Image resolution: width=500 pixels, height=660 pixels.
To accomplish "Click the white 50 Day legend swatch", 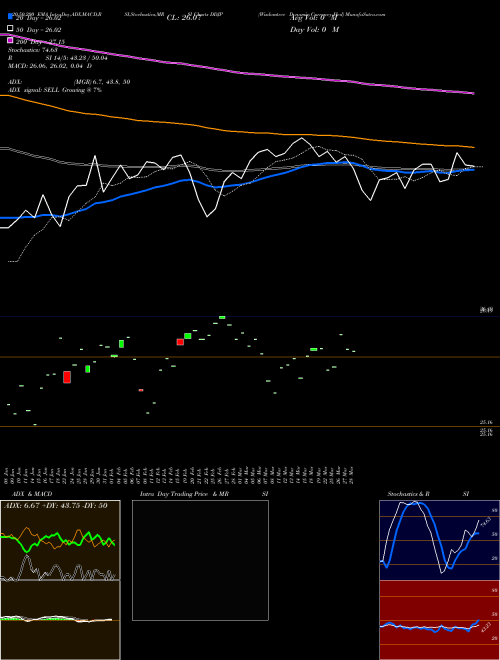I will click(11, 29).
